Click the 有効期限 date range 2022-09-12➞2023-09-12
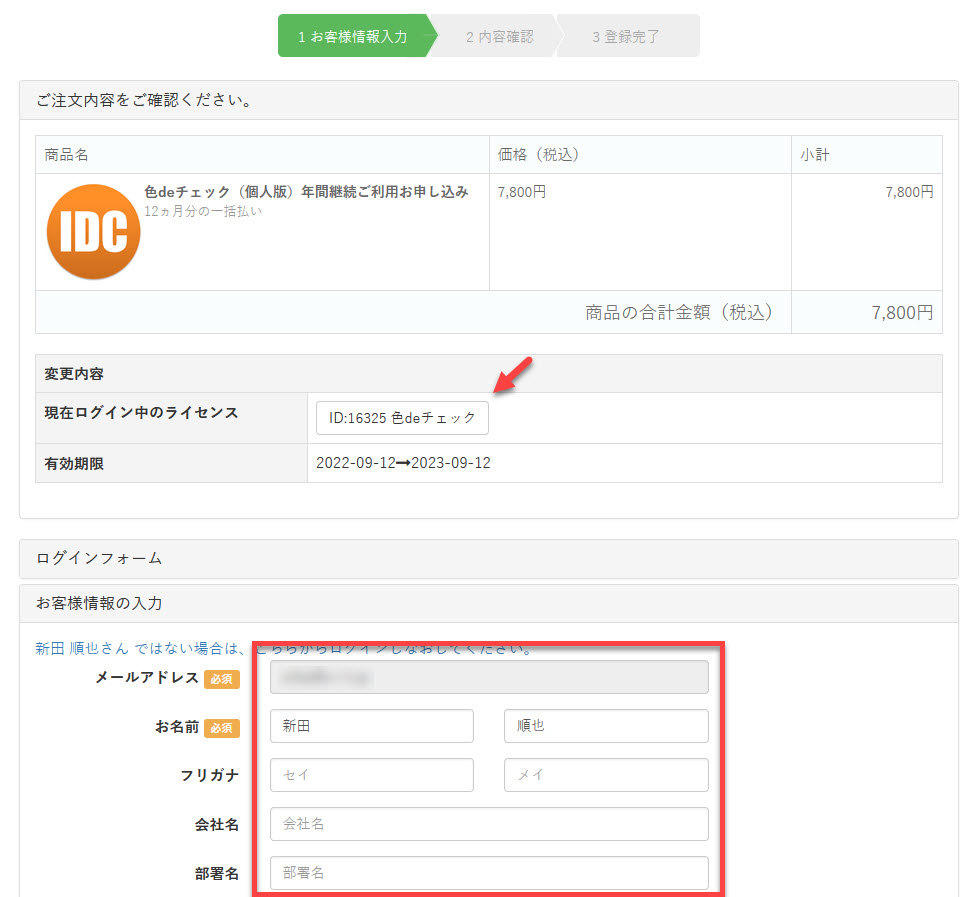 pyautogui.click(x=403, y=463)
